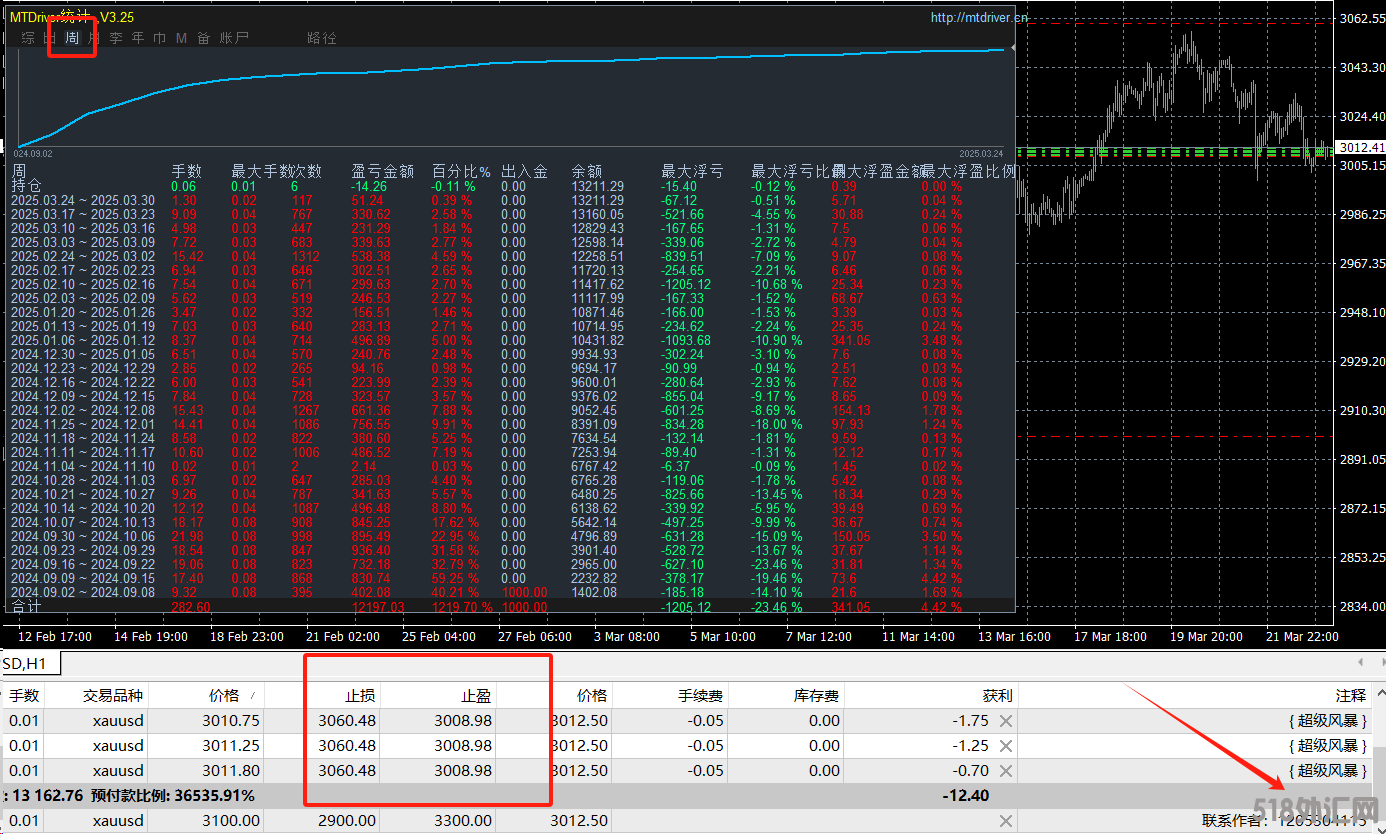Select the SD,H1 chart tab
This screenshot has height=834, width=1386.
pyautogui.click(x=30, y=663)
